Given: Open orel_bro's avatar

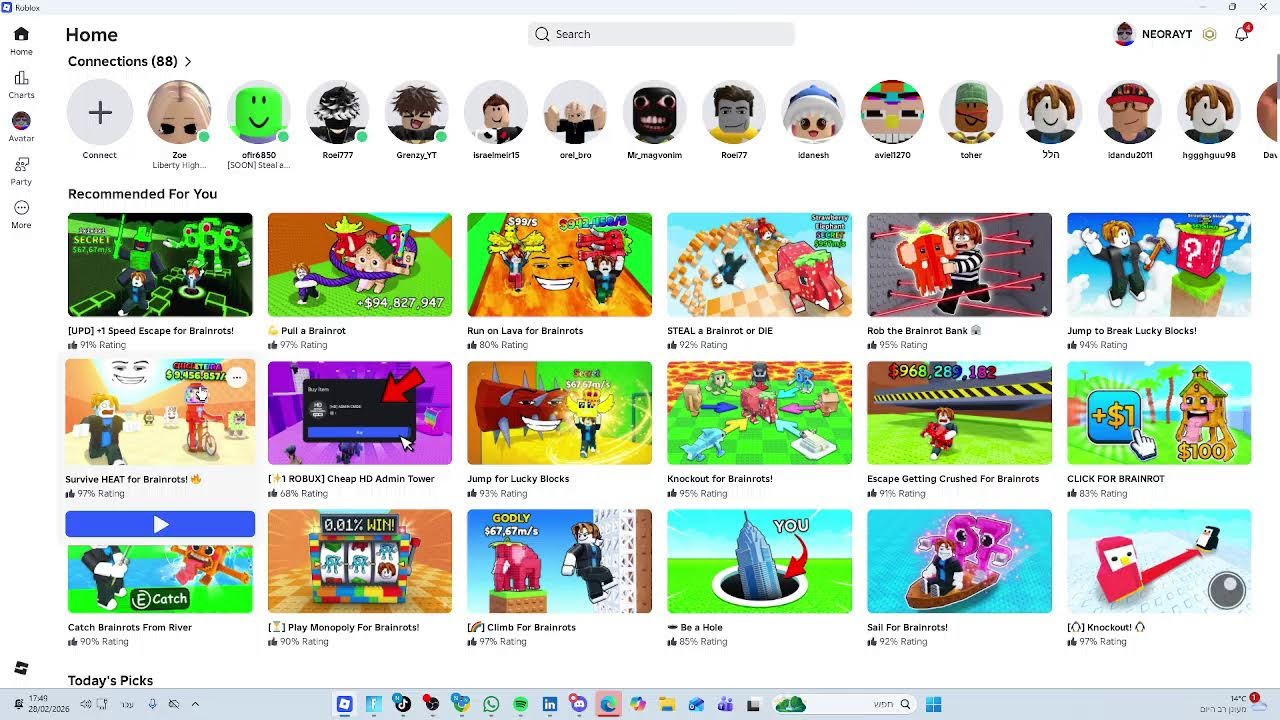Looking at the screenshot, I should point(575,113).
